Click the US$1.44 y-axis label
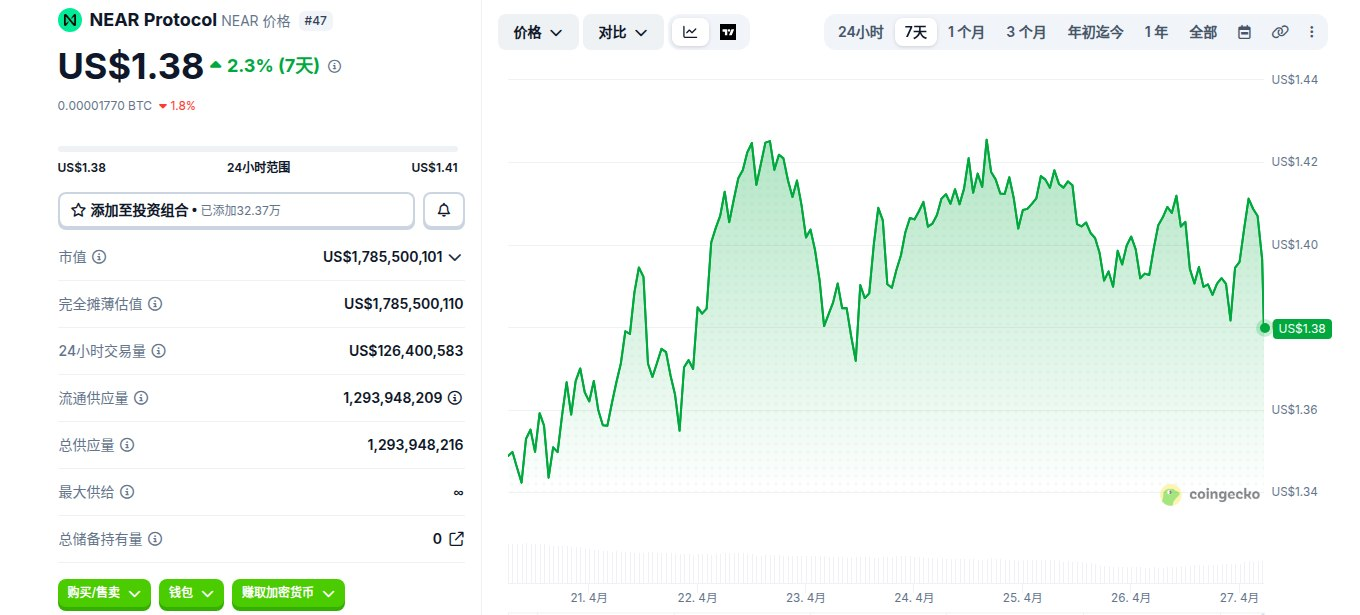The height and width of the screenshot is (615, 1360). [1295, 79]
